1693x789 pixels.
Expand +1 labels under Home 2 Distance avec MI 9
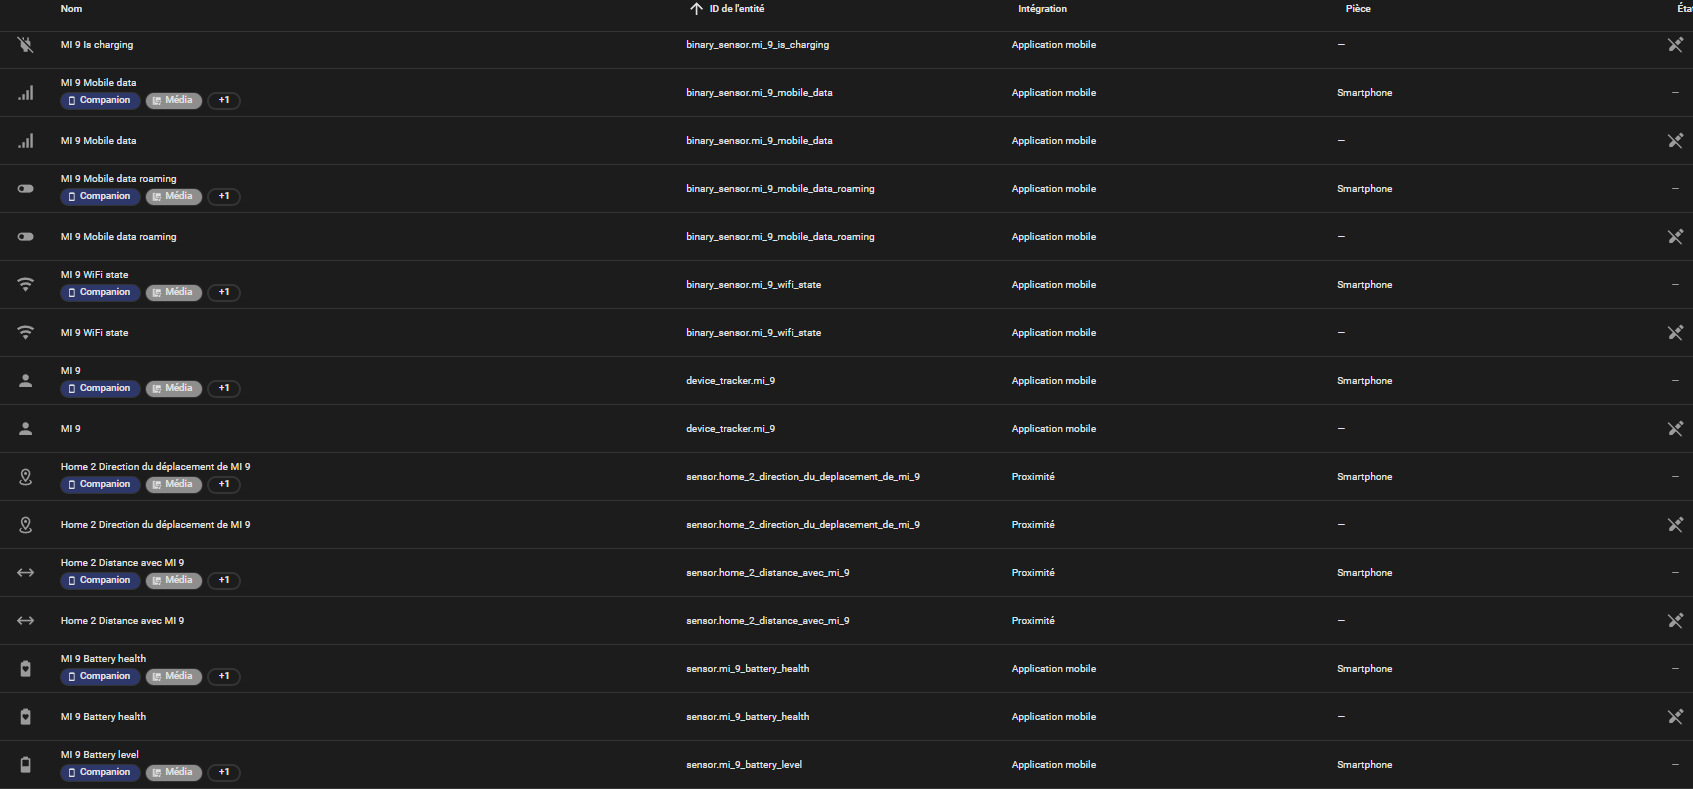(224, 580)
